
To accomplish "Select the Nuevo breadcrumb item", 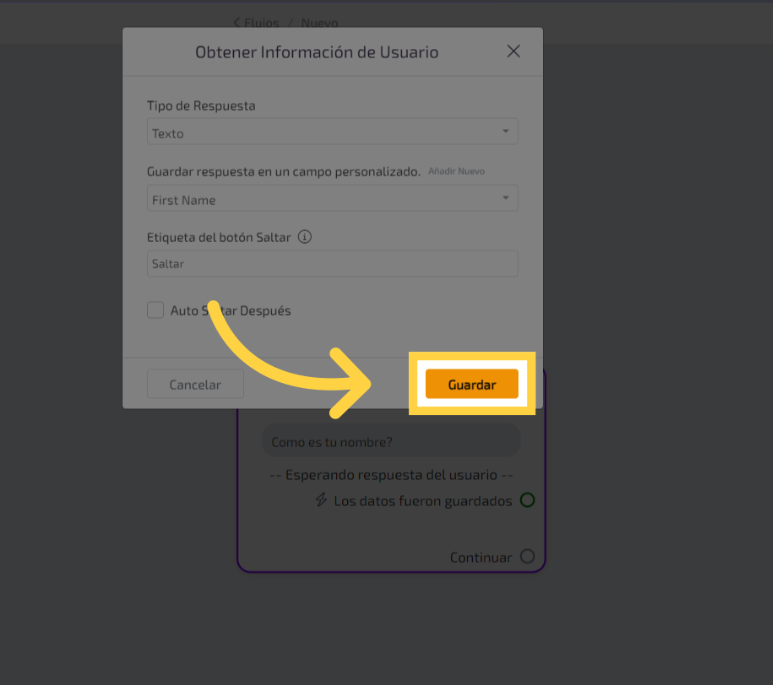I will pos(320,22).
